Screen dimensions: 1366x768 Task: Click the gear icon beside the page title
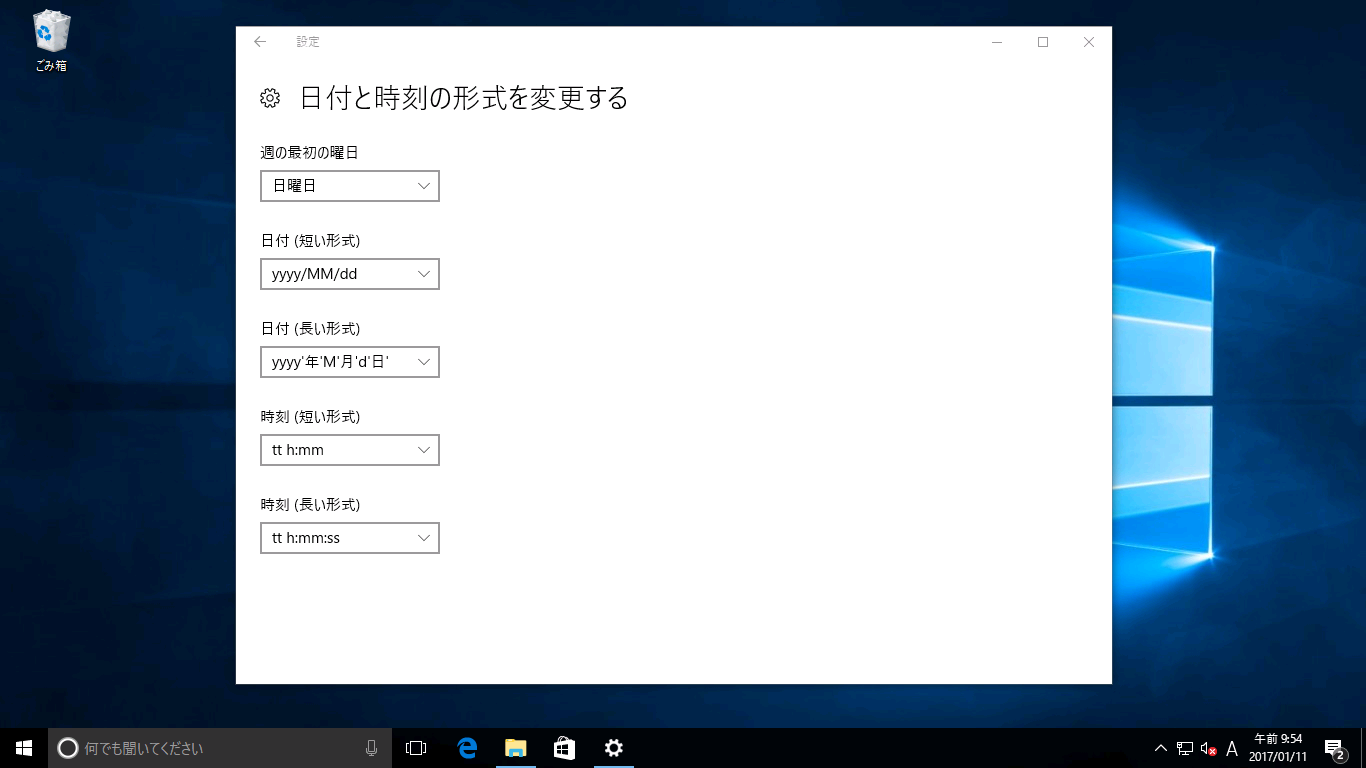coord(269,98)
